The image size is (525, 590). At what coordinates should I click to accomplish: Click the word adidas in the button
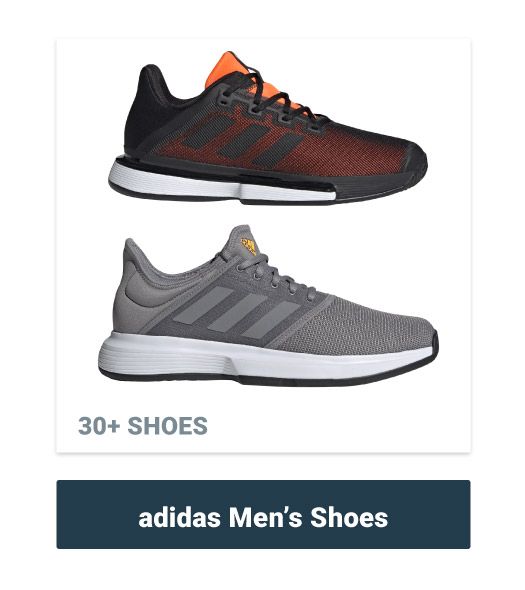coord(179,517)
